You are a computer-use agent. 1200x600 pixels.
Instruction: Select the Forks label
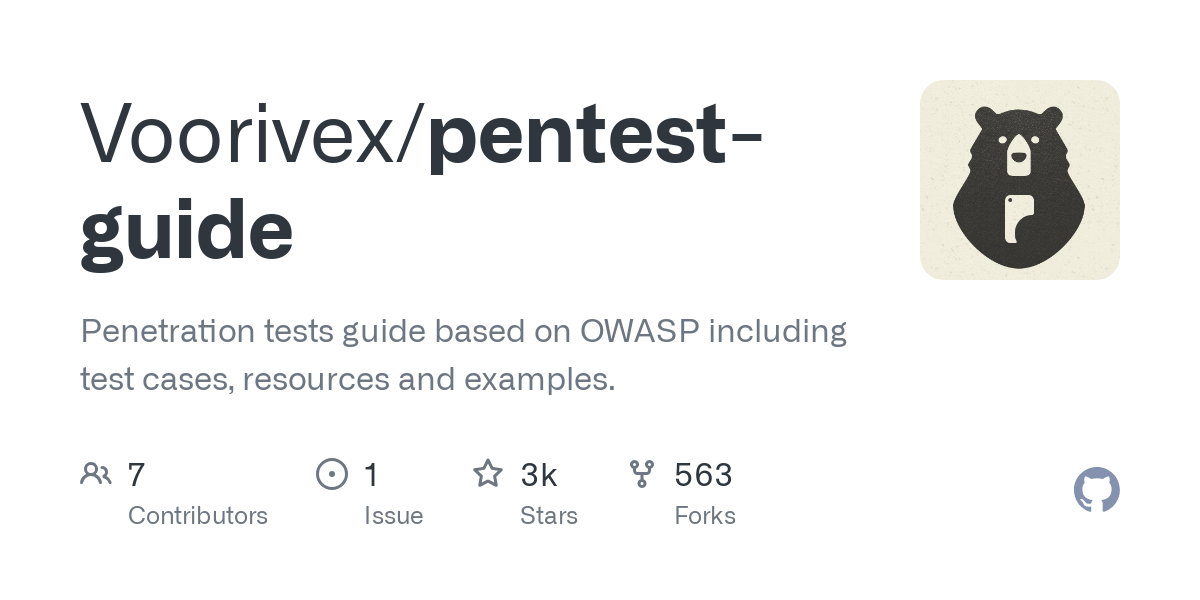(x=705, y=516)
